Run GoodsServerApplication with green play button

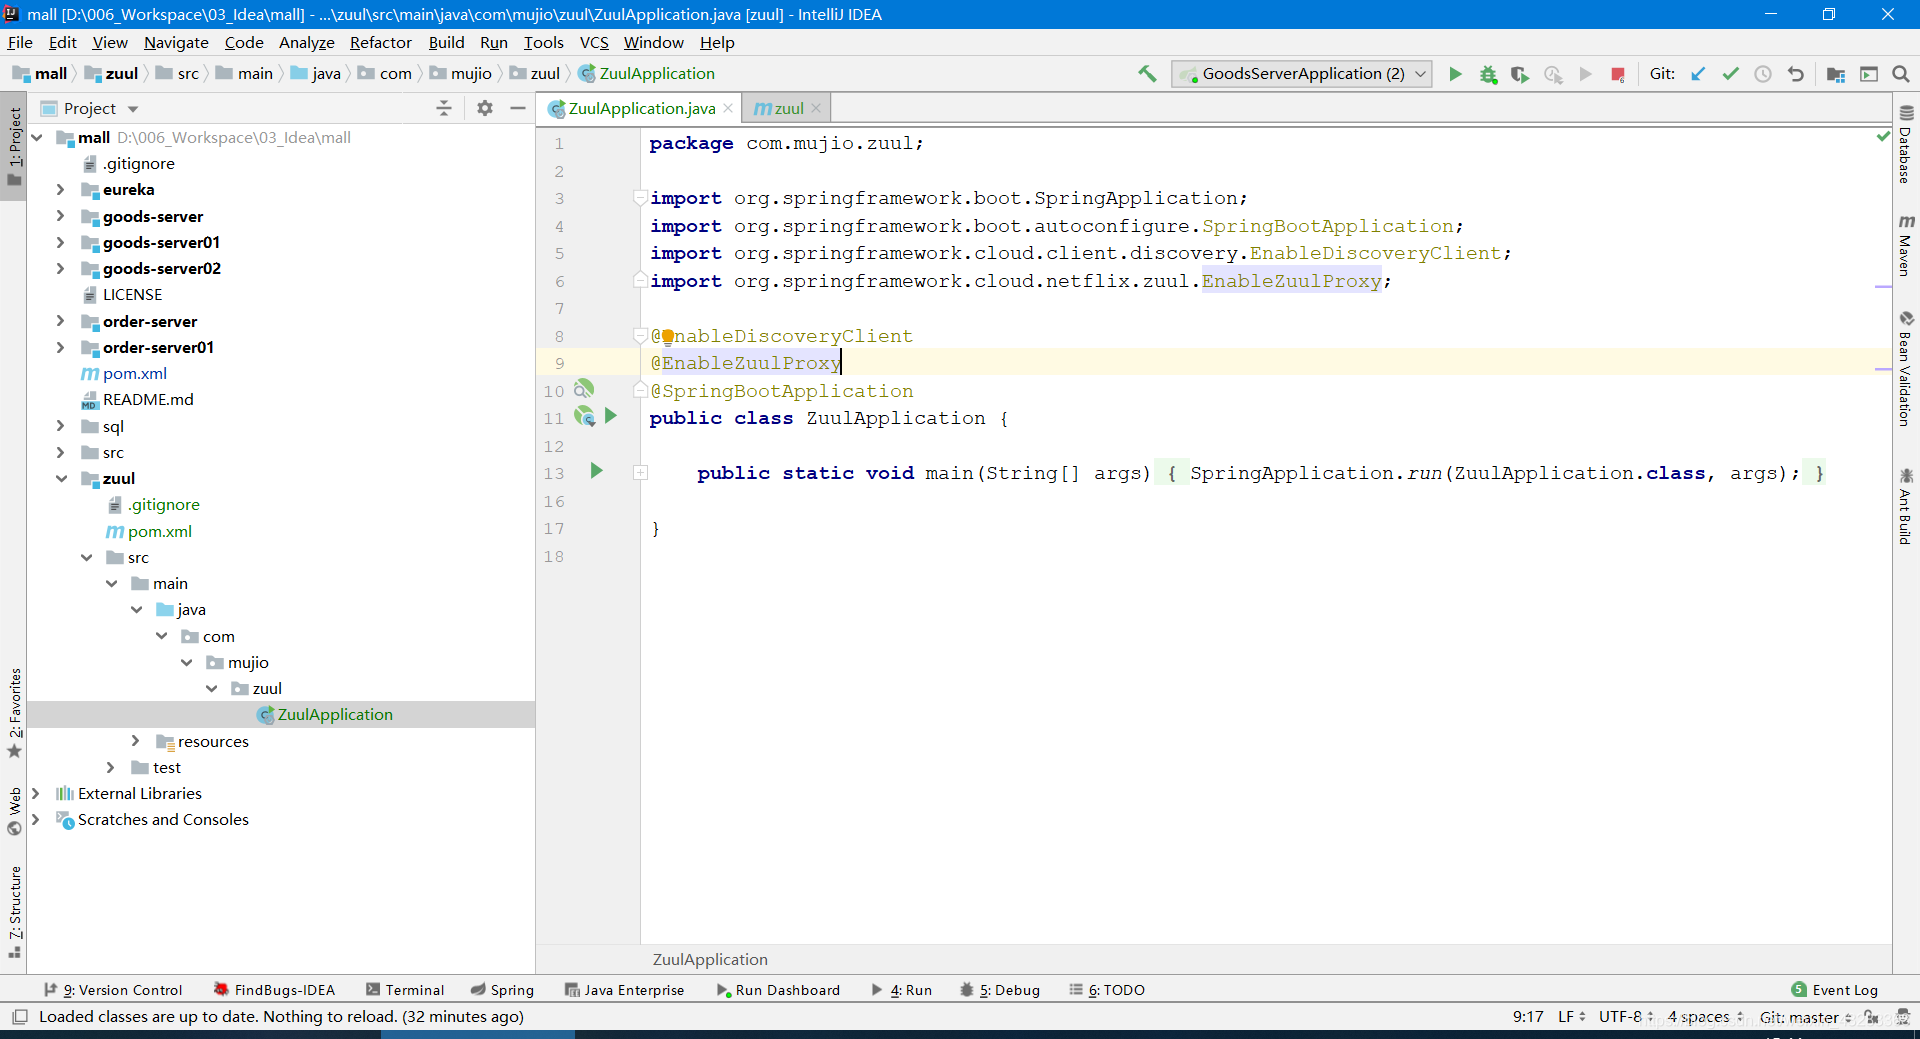1455,74
